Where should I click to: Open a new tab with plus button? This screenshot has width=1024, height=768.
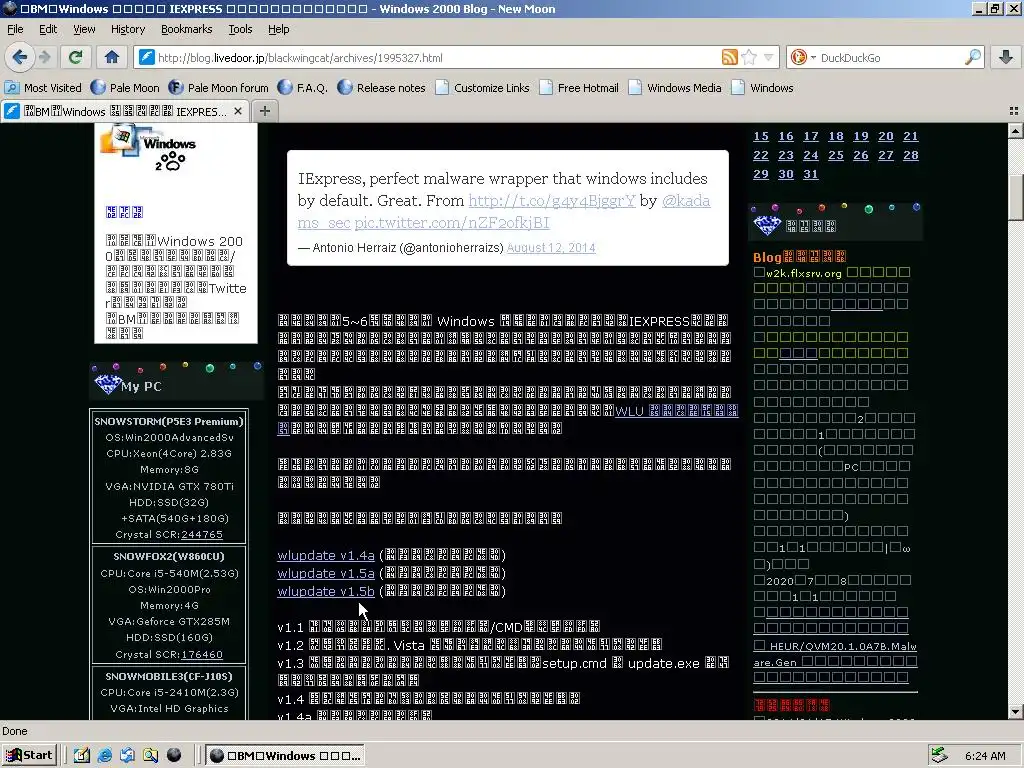(x=264, y=111)
